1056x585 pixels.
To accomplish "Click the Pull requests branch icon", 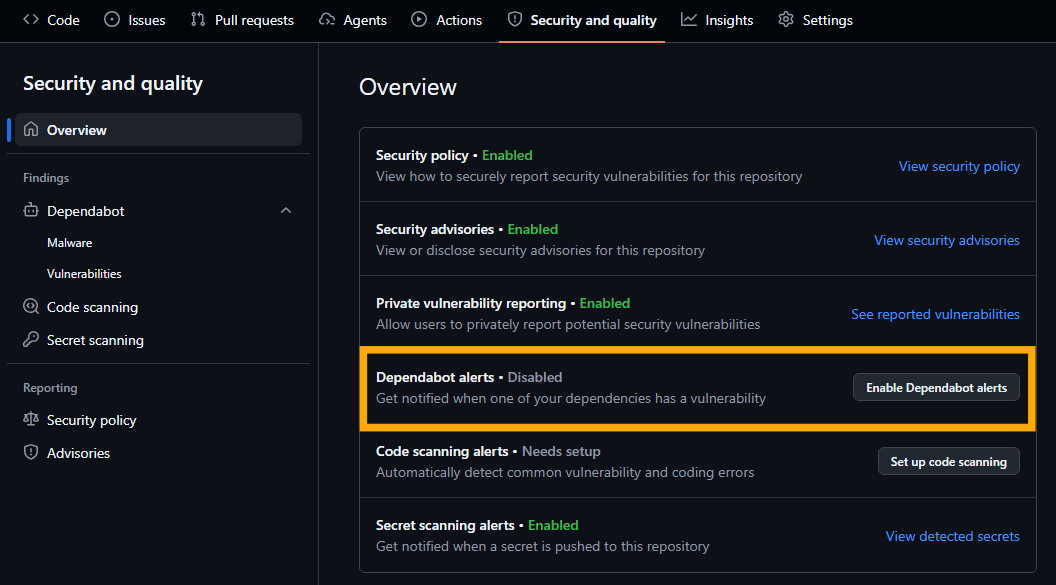I will (x=197, y=20).
